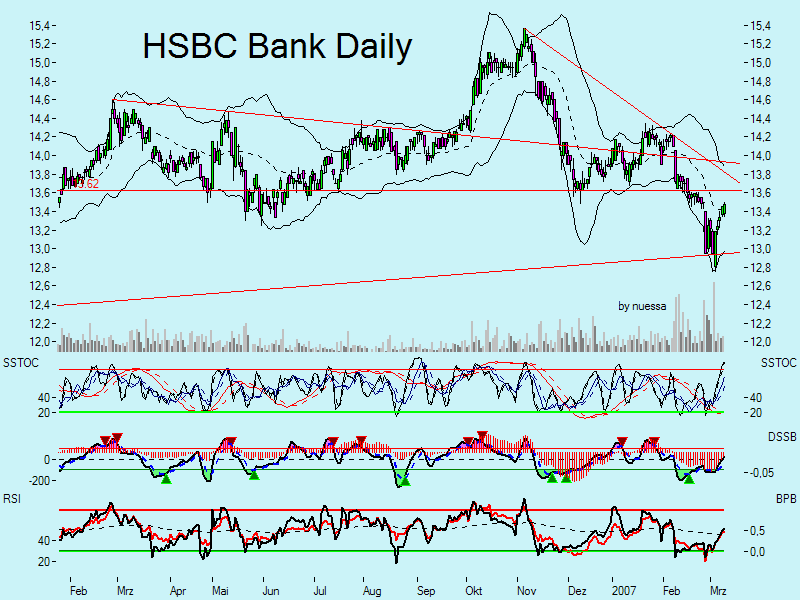Click the HSBC Bank Daily chart title
800x600 pixels.
click(x=278, y=46)
